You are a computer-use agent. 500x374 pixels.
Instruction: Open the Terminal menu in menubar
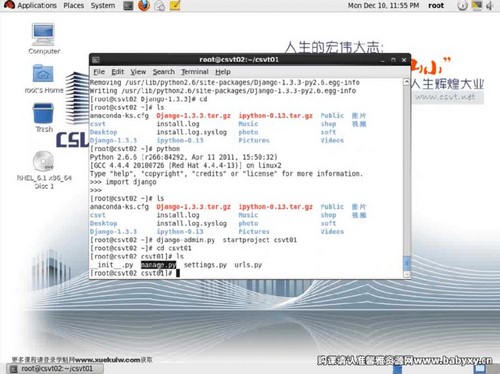(195, 72)
